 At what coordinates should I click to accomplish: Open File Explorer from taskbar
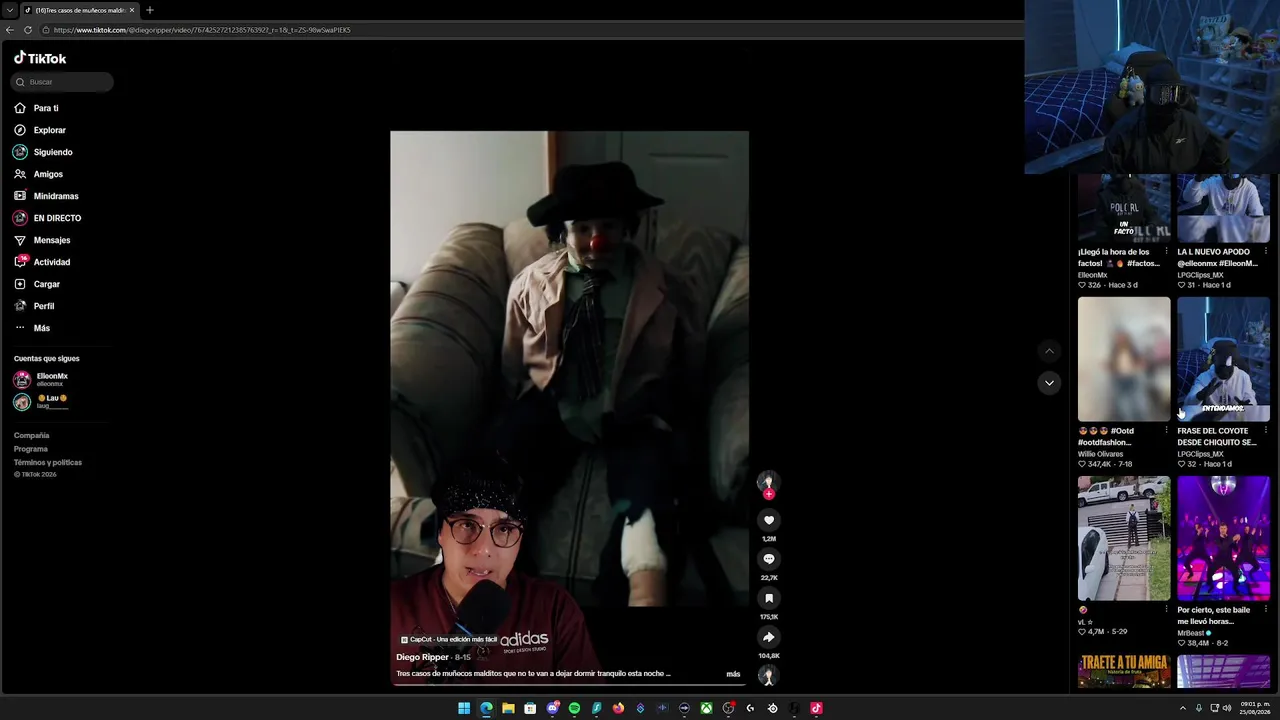(508, 708)
